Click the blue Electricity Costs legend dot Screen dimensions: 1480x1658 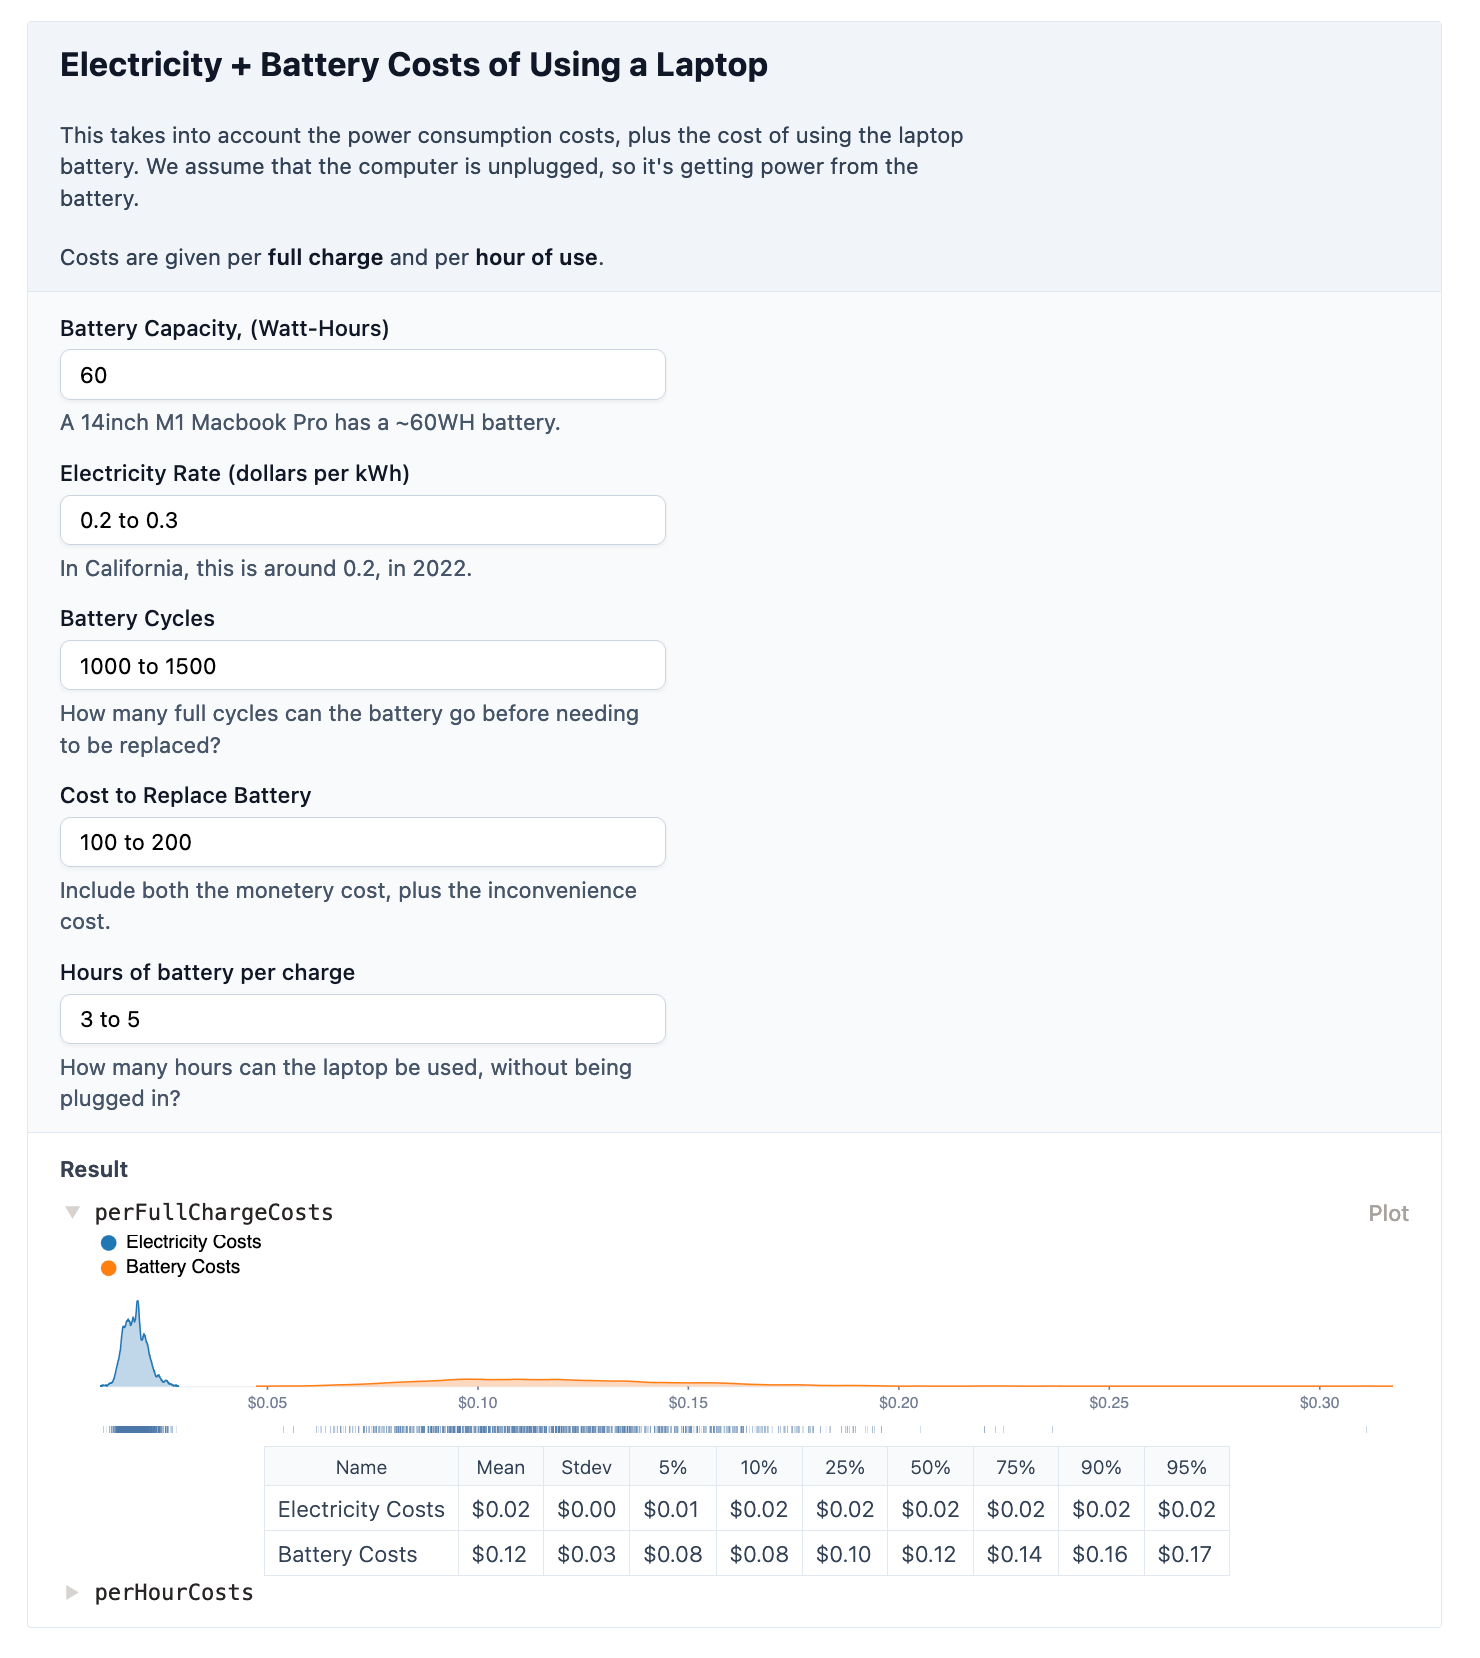click(109, 1243)
